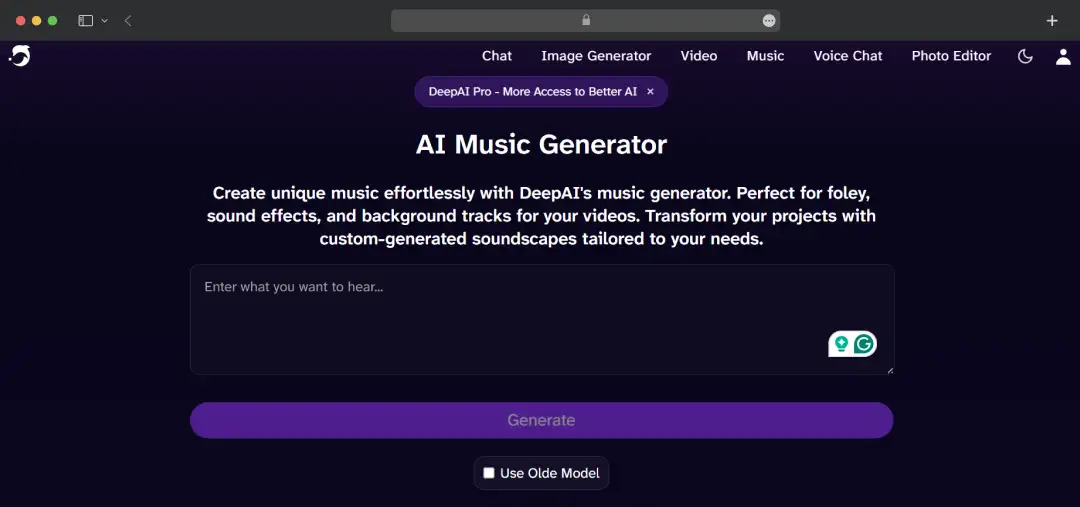Open the DeepAI Pro promotion link
Viewport: 1080px width, 507px height.
pos(532,92)
